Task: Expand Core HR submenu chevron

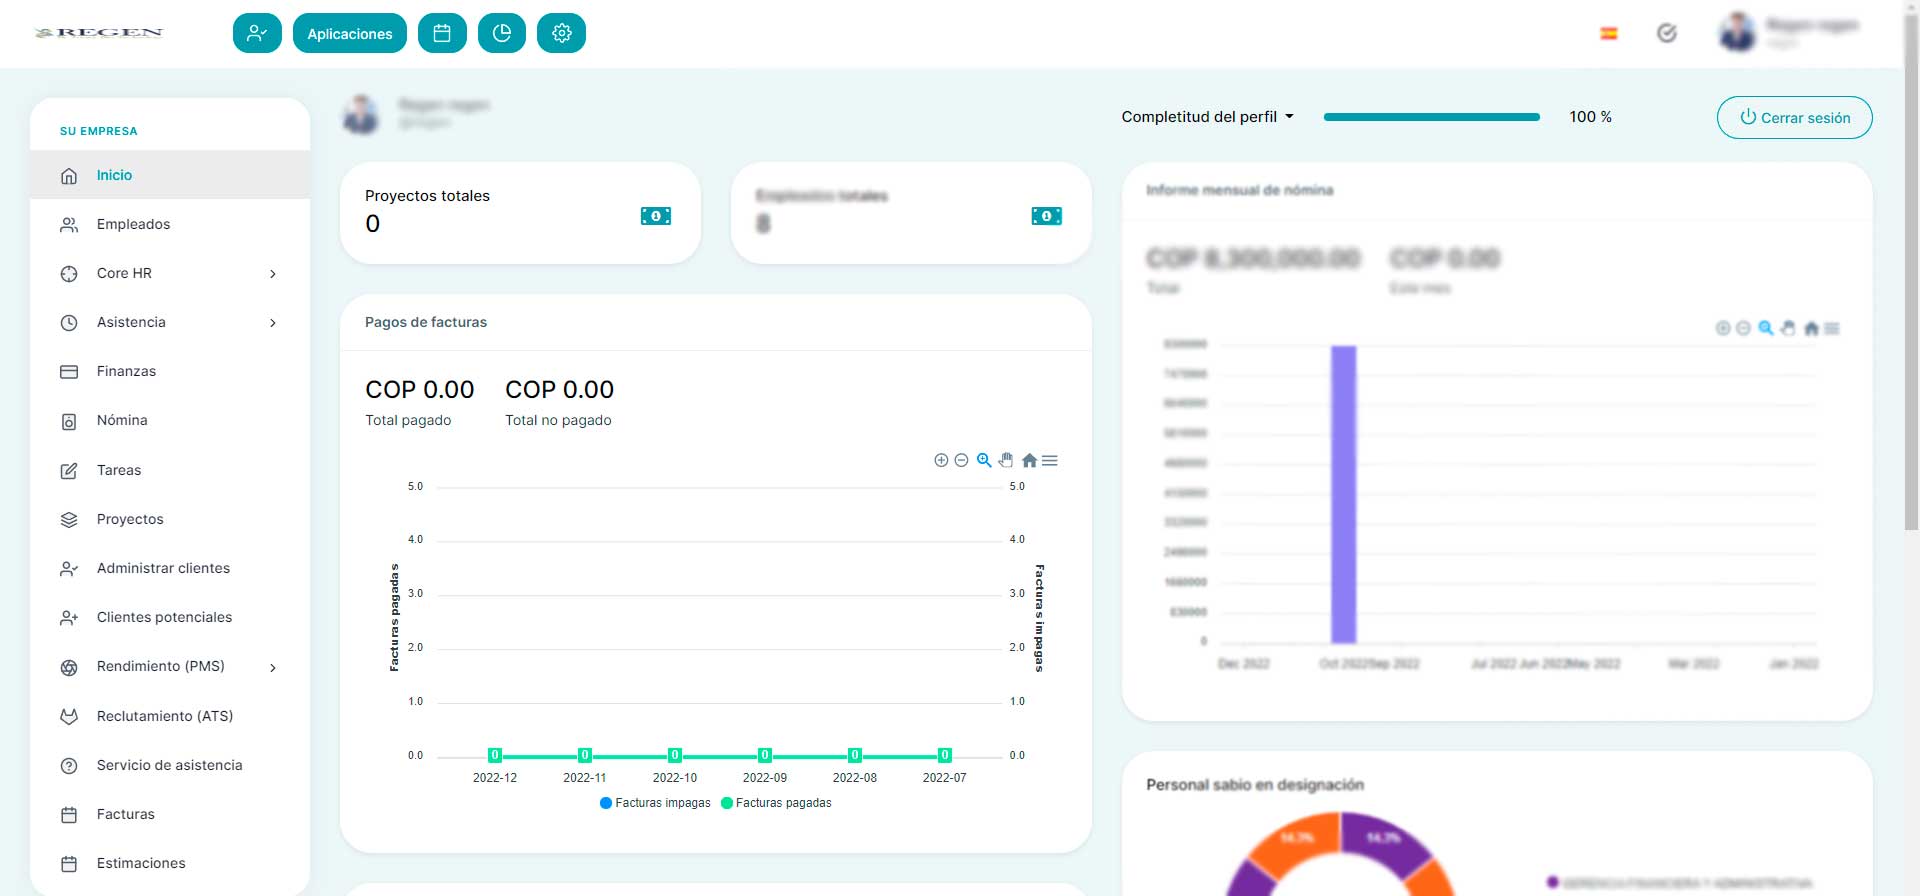Action: [273, 273]
